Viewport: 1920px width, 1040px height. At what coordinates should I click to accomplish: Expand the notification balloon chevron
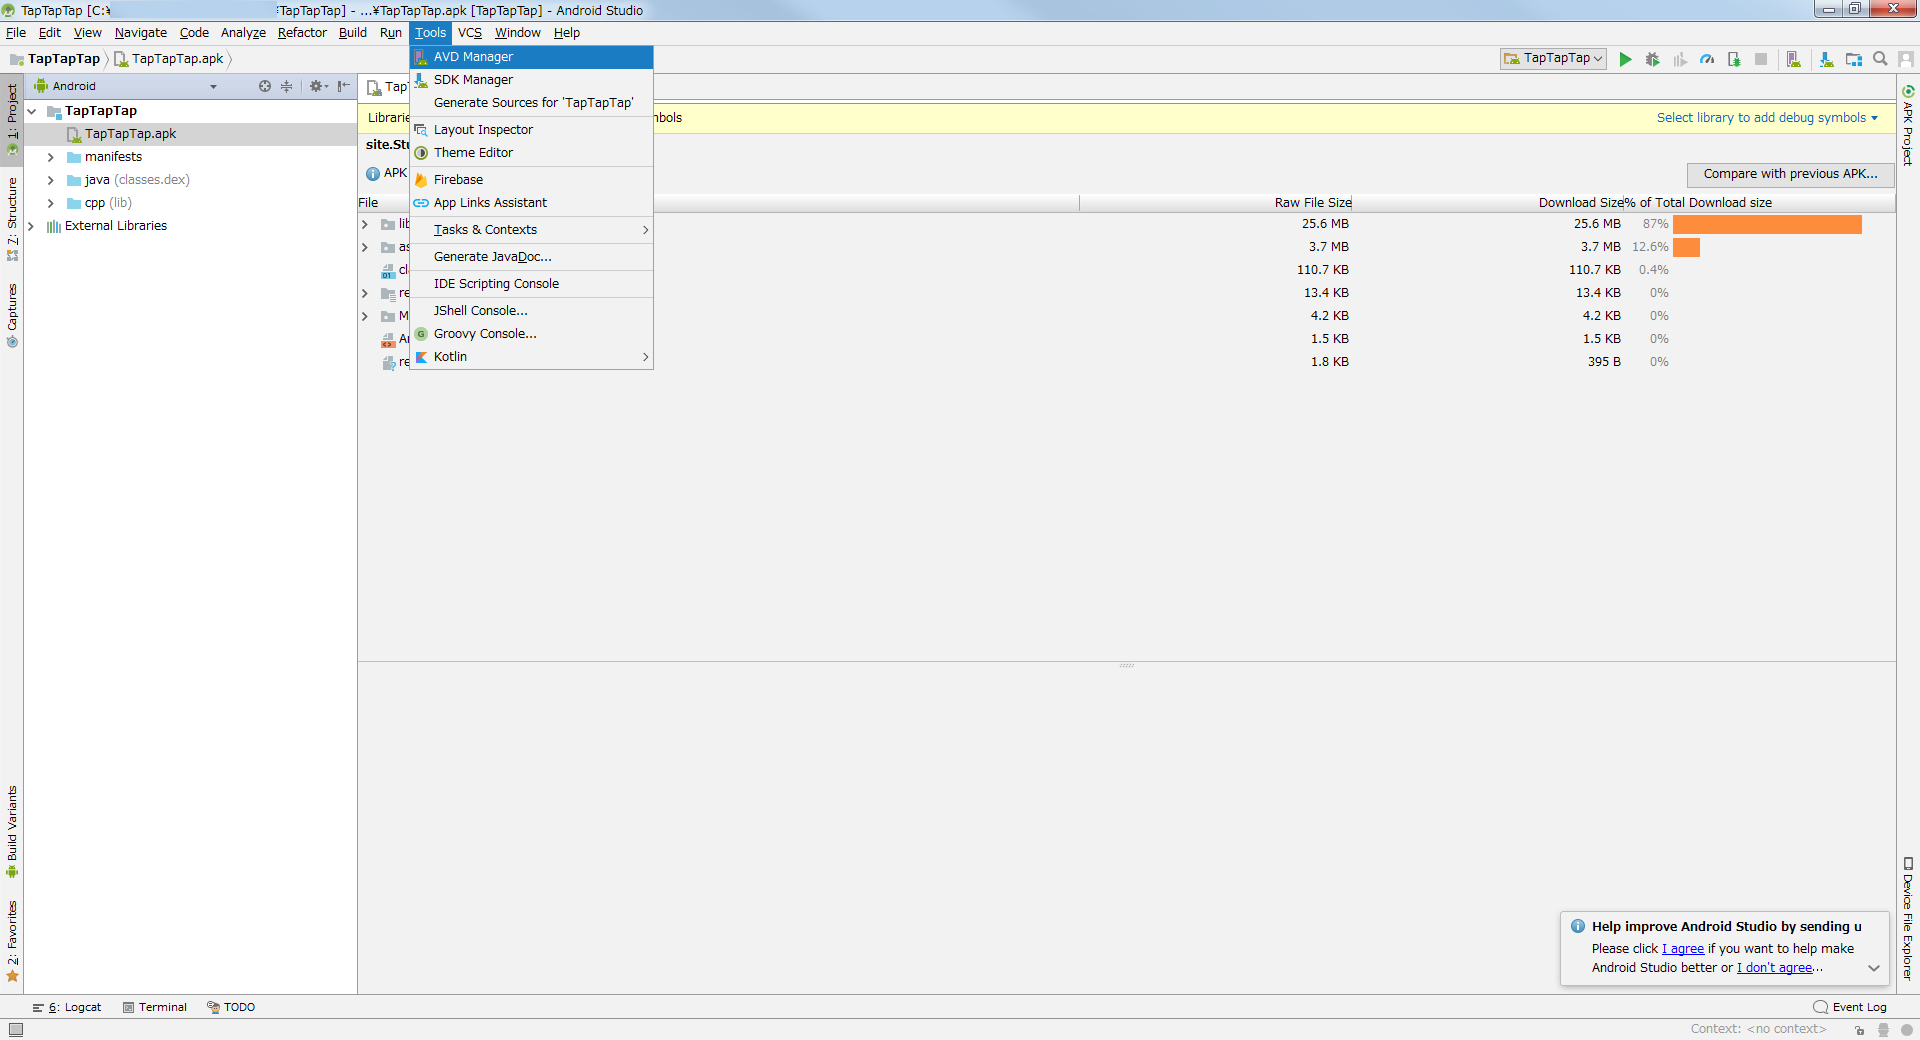[1874, 968]
